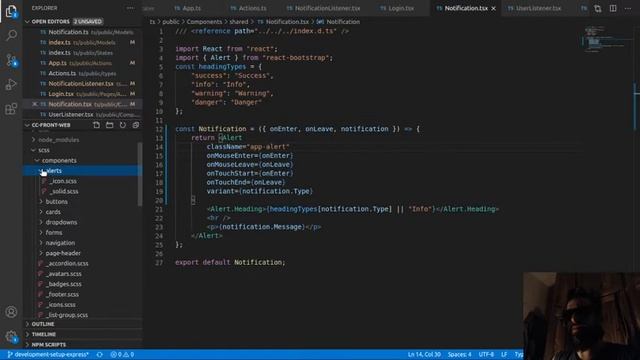Split the editor to the right
This screenshot has height=360, width=640.
[613, 8]
